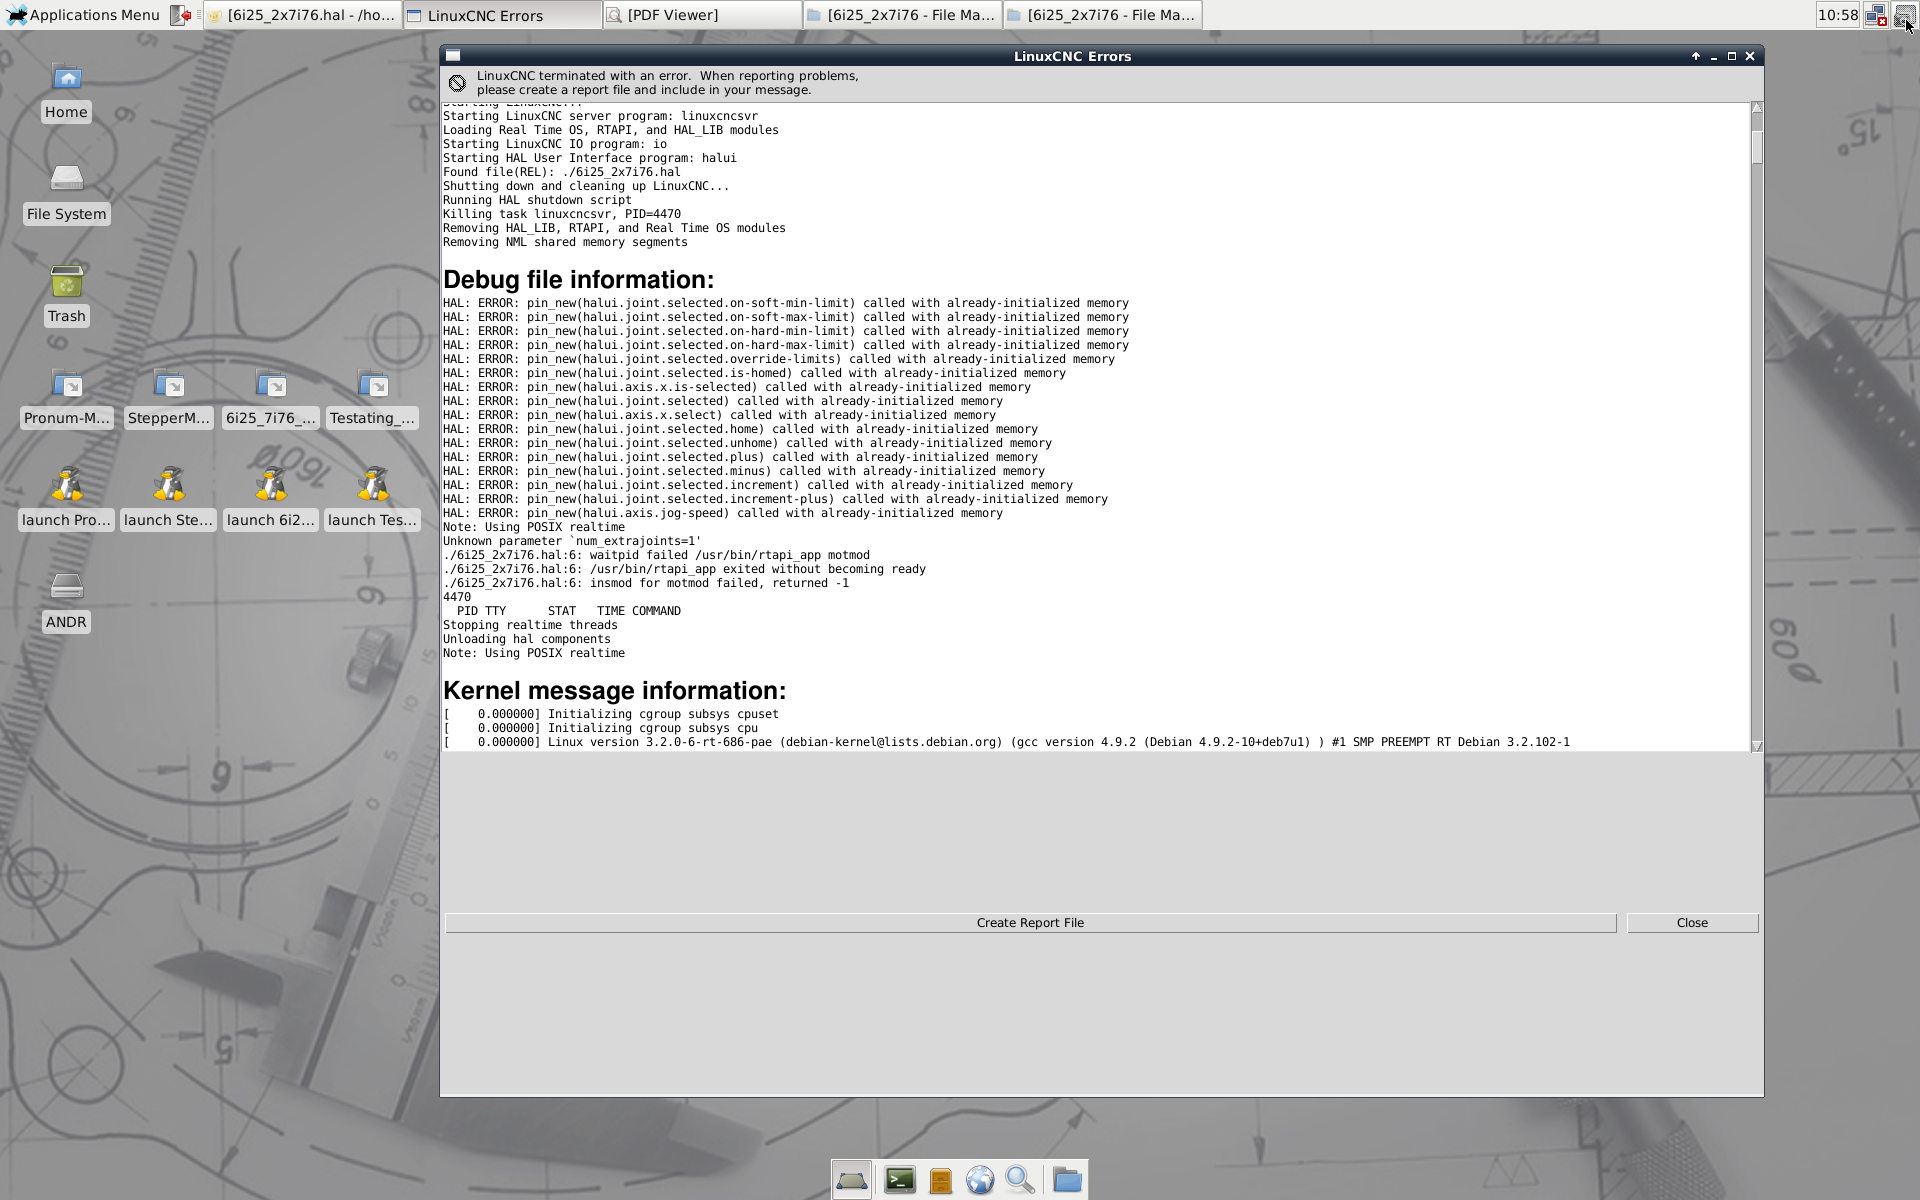
Task: Click the 'Shutting down and cleaning up LinuxCNC...' line
Action: pos(586,186)
